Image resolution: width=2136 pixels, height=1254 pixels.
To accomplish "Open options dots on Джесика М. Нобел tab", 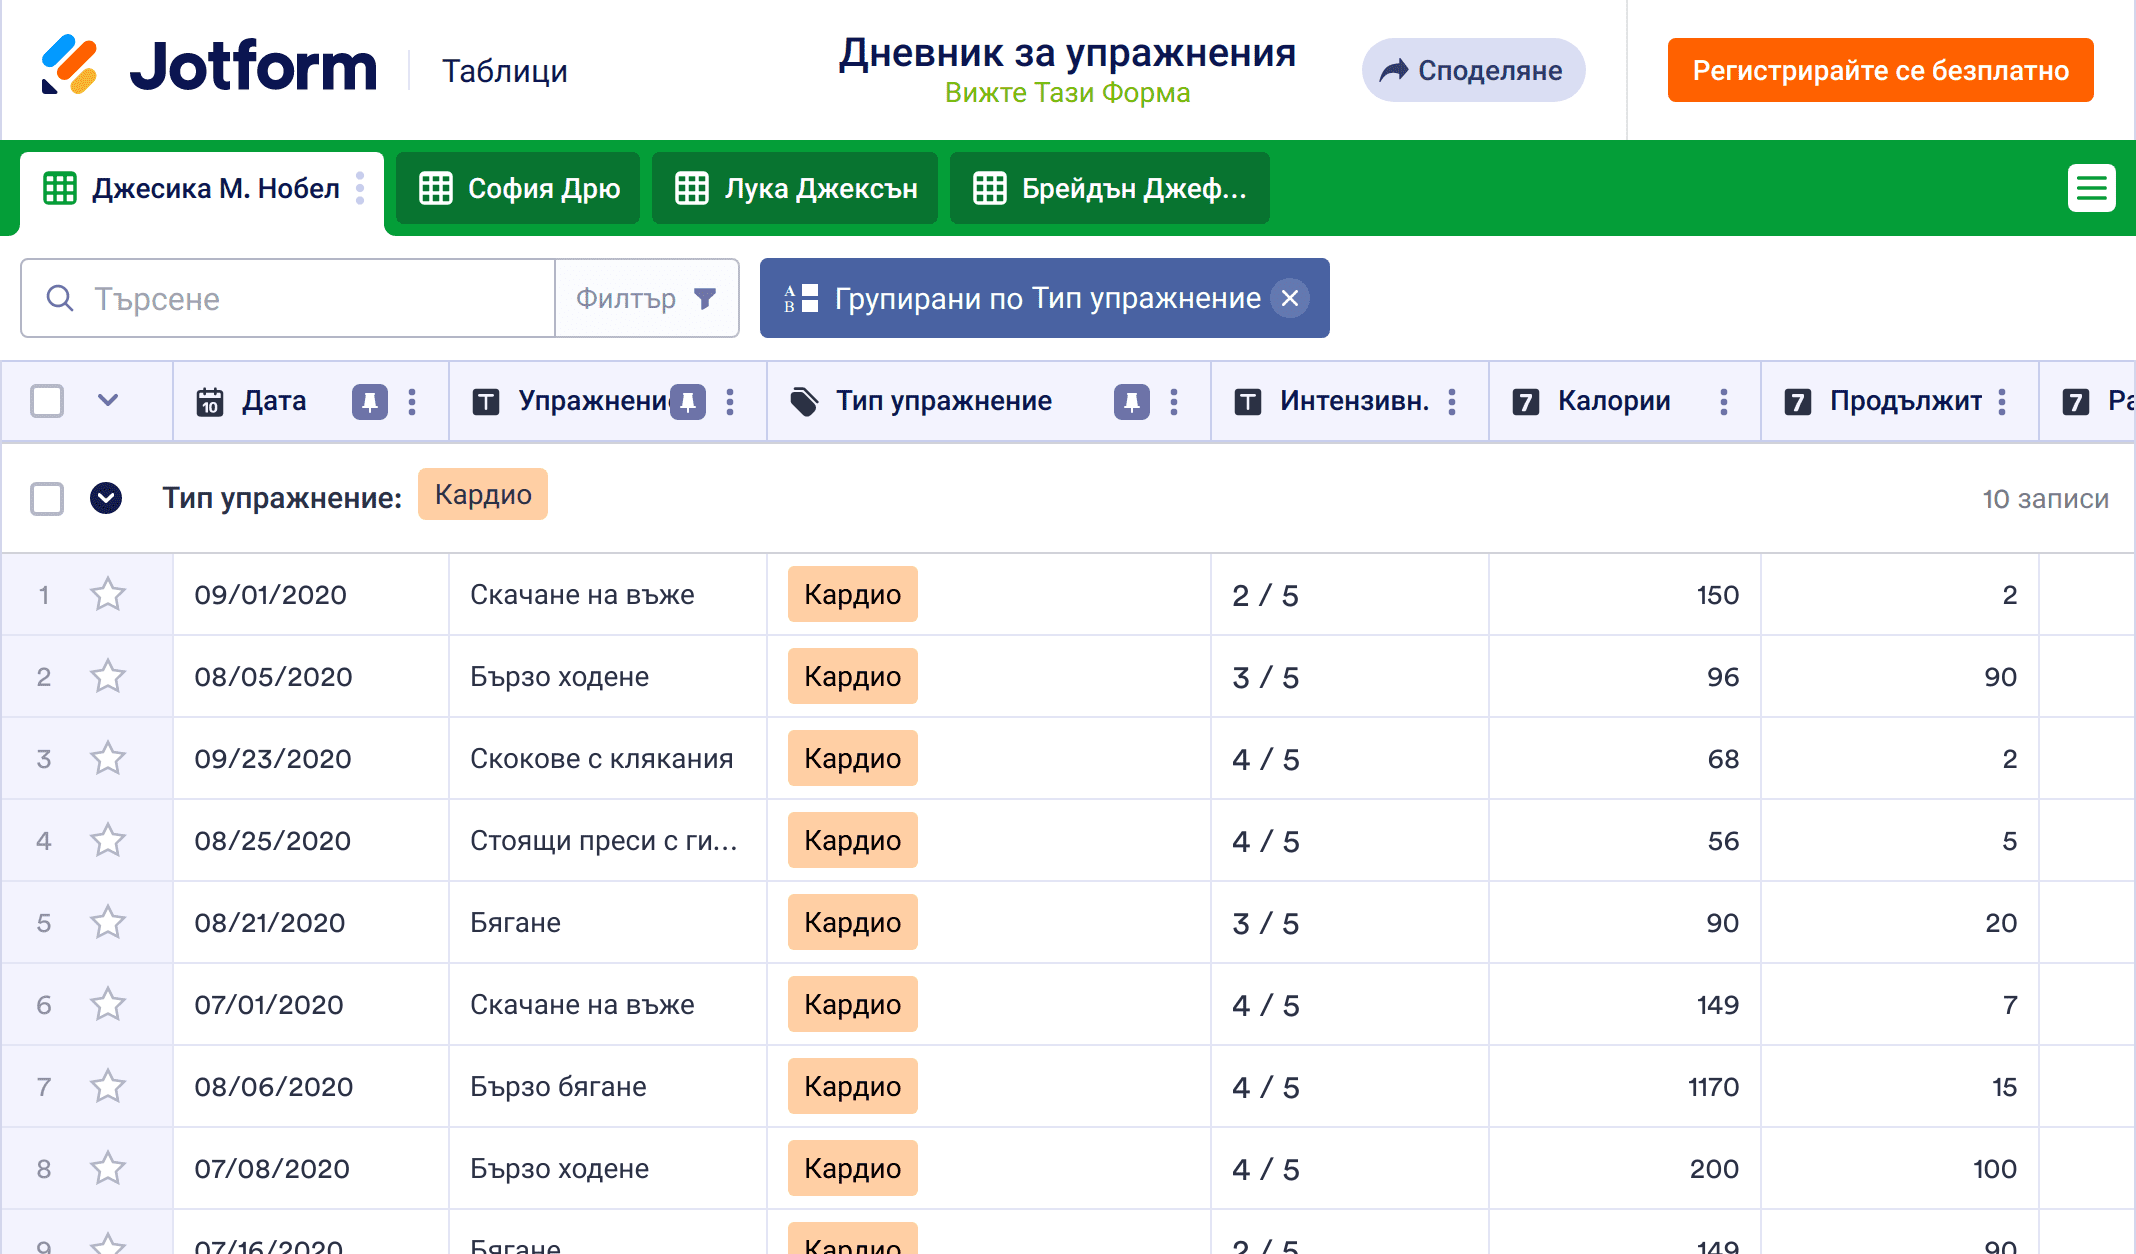I will [x=360, y=188].
